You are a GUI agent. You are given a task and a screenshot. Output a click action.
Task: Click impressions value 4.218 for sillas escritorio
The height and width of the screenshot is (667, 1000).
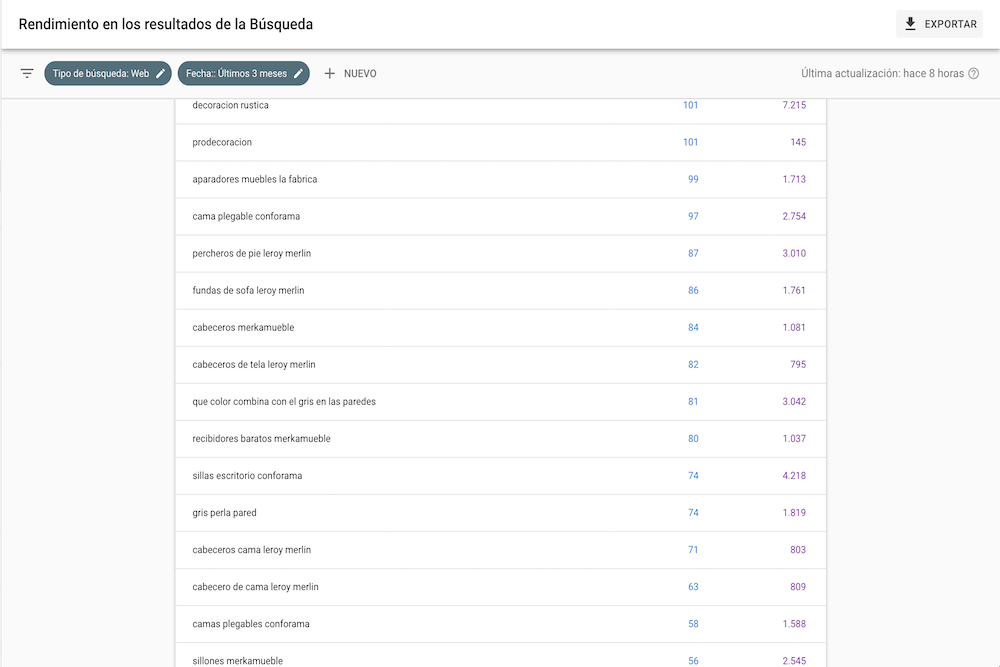point(795,475)
